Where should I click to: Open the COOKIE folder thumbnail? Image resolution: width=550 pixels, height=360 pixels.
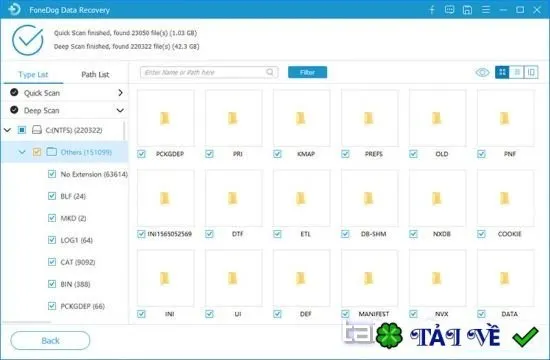[x=505, y=198]
